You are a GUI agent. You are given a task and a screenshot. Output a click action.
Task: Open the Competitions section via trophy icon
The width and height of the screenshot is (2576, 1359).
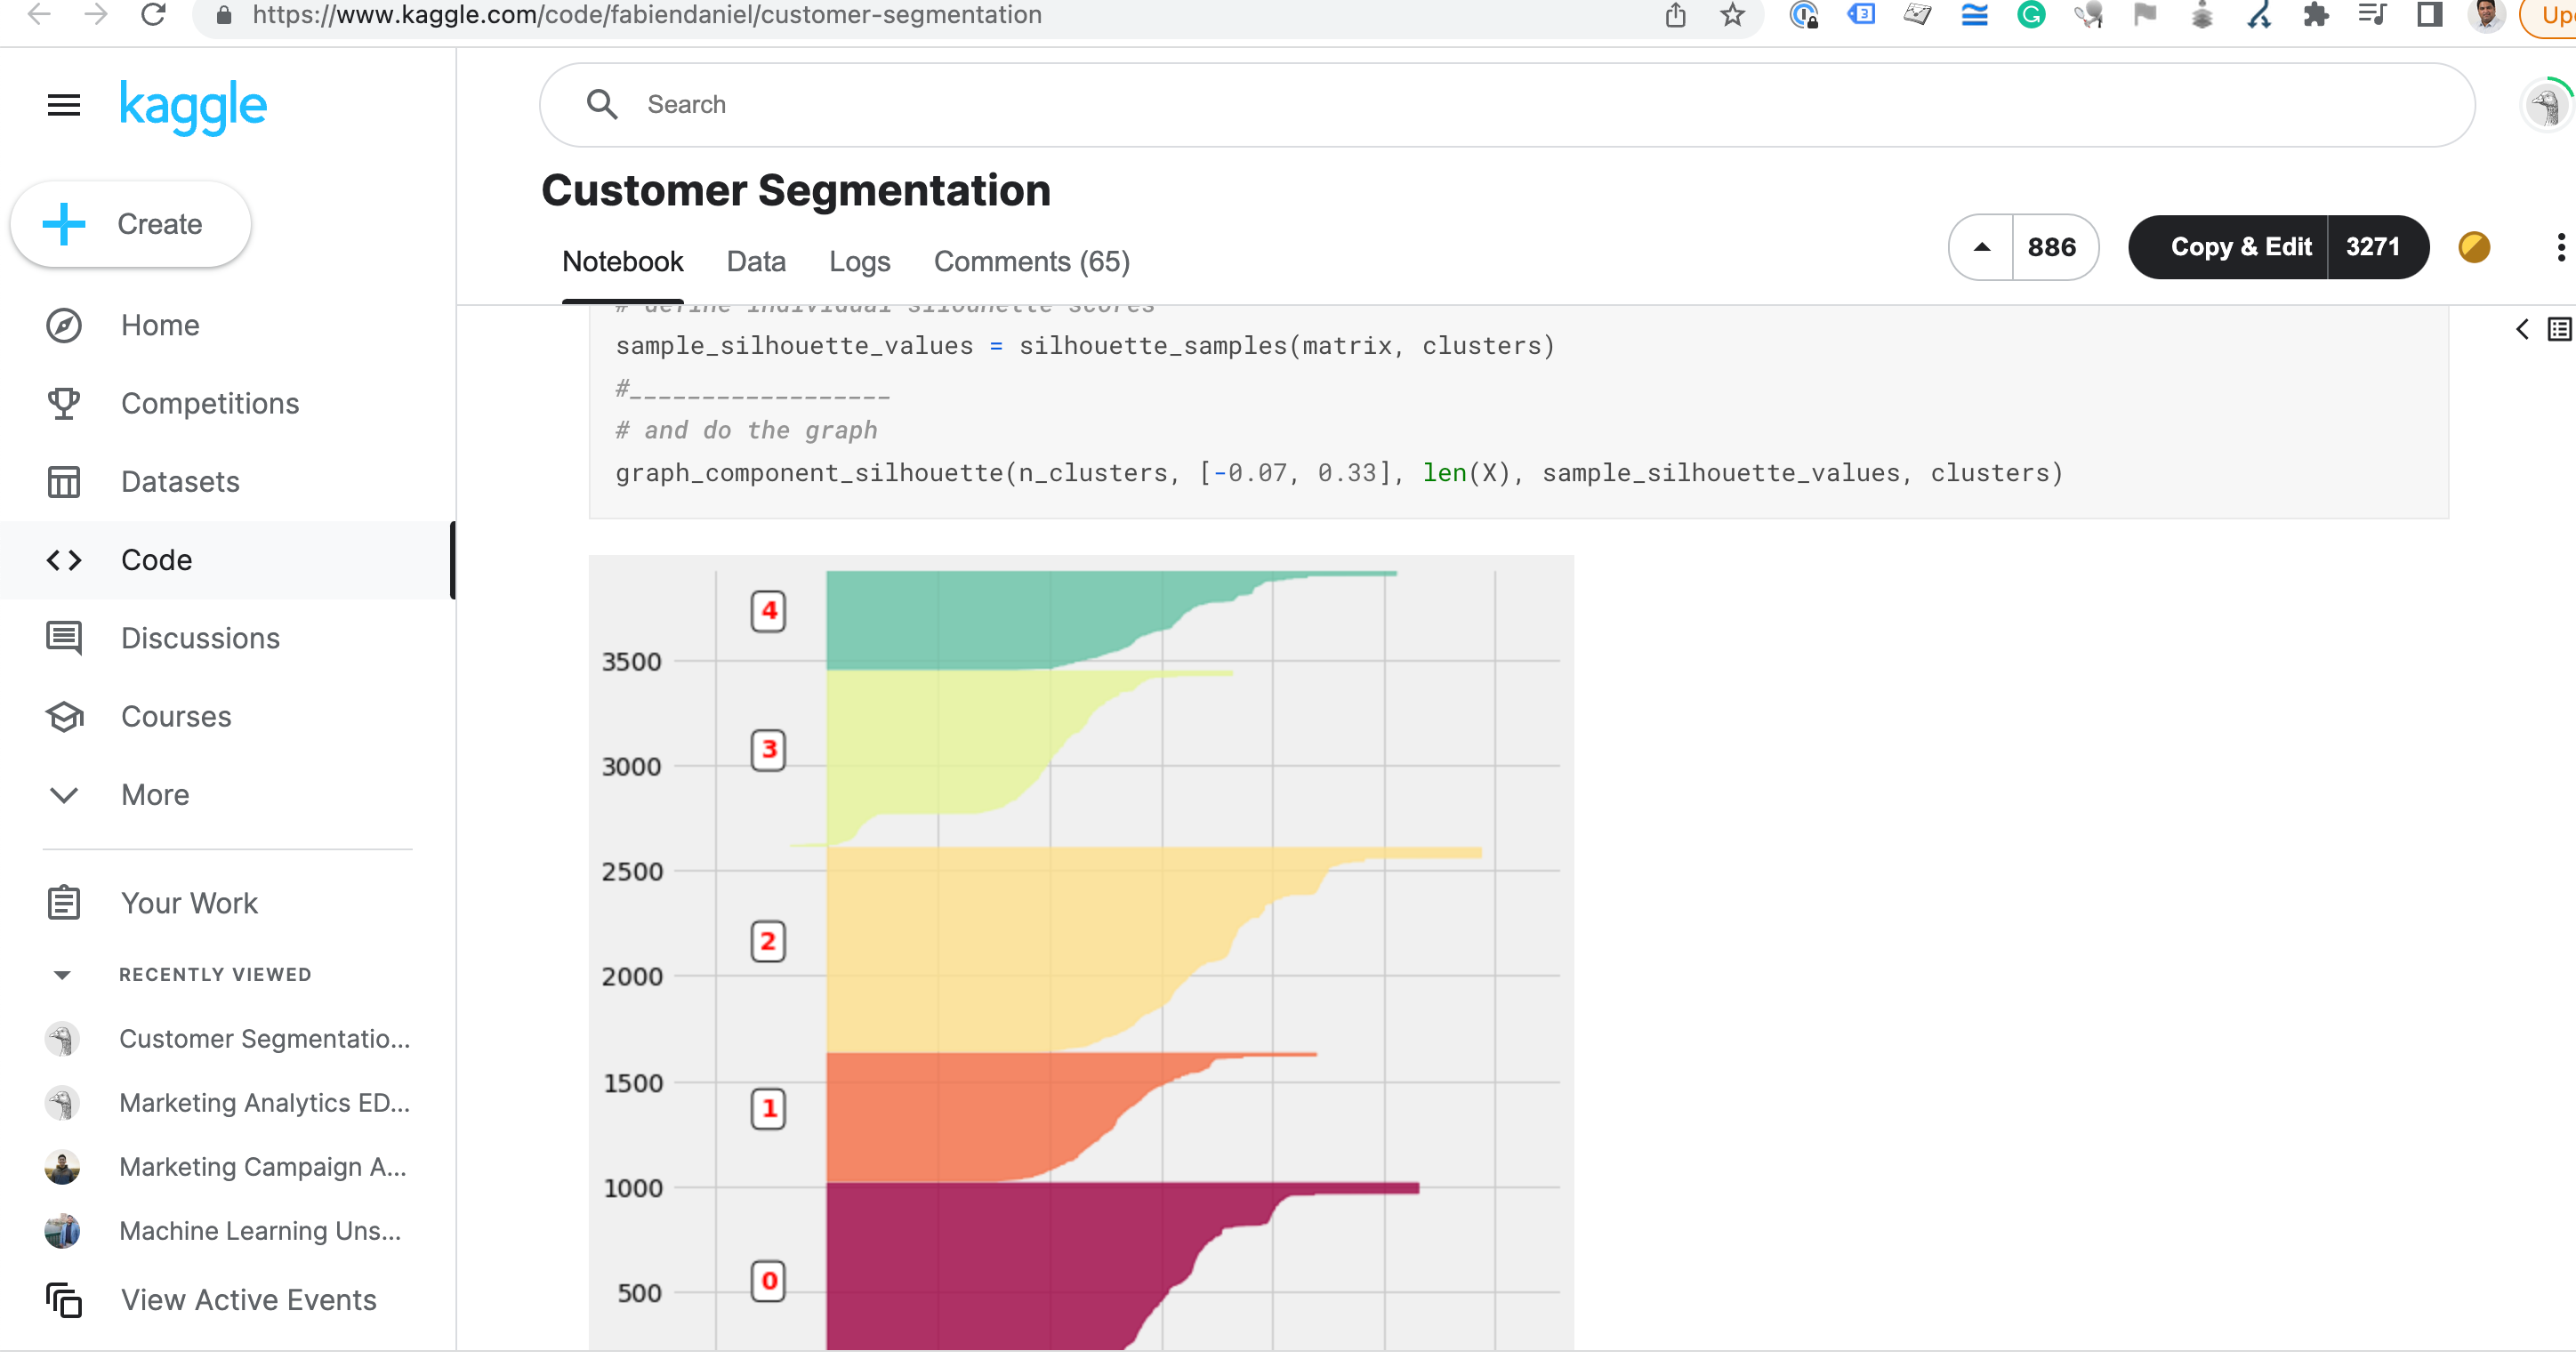pyautogui.click(x=63, y=403)
